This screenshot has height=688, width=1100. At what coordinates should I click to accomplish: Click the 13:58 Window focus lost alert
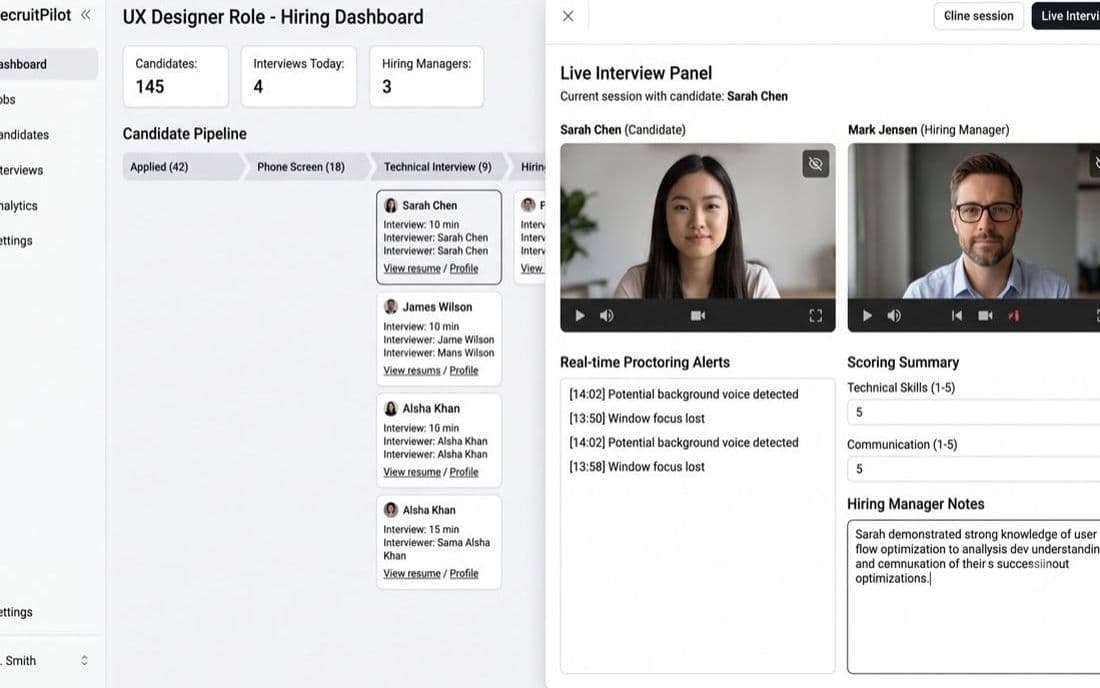pyautogui.click(x=637, y=467)
